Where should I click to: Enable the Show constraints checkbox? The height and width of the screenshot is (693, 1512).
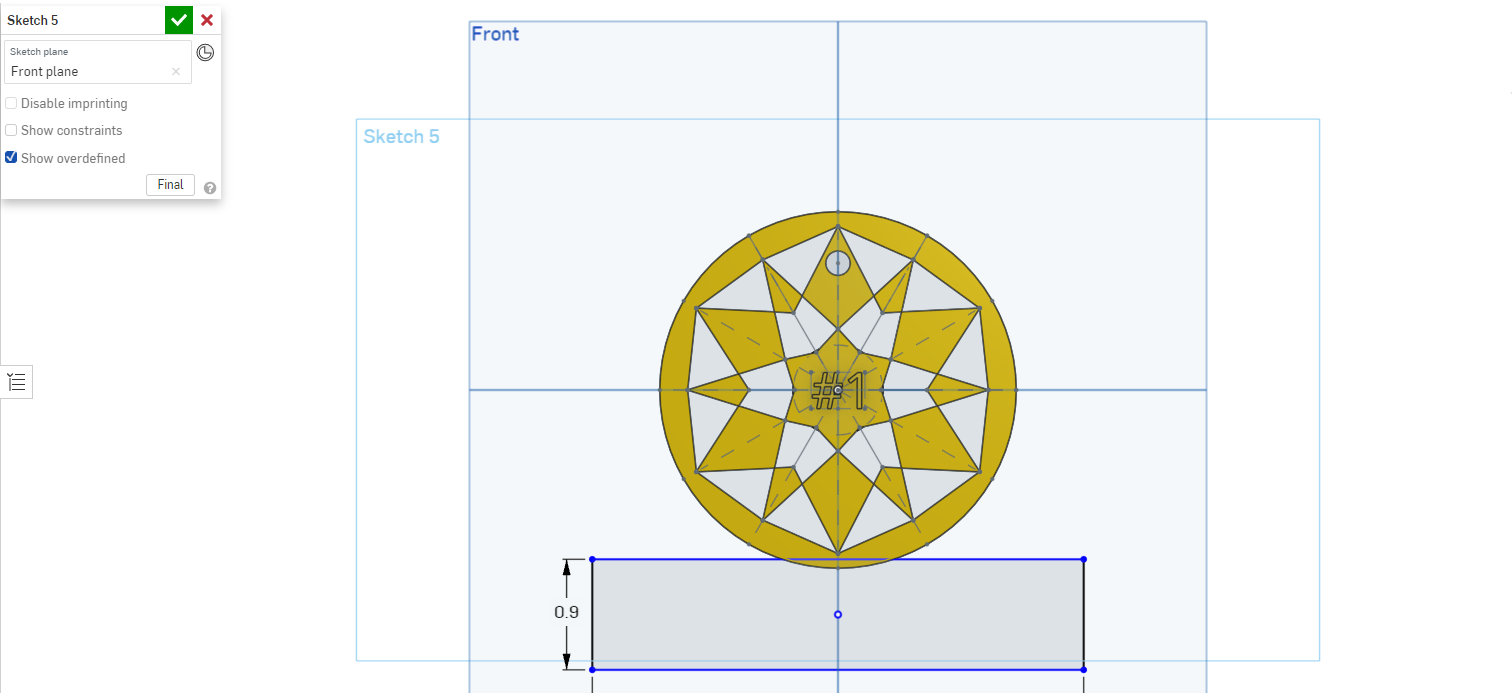click(x=11, y=130)
